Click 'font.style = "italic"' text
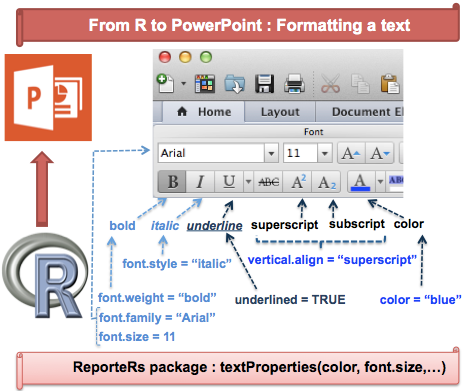This screenshot has height=391, width=463. (177, 264)
